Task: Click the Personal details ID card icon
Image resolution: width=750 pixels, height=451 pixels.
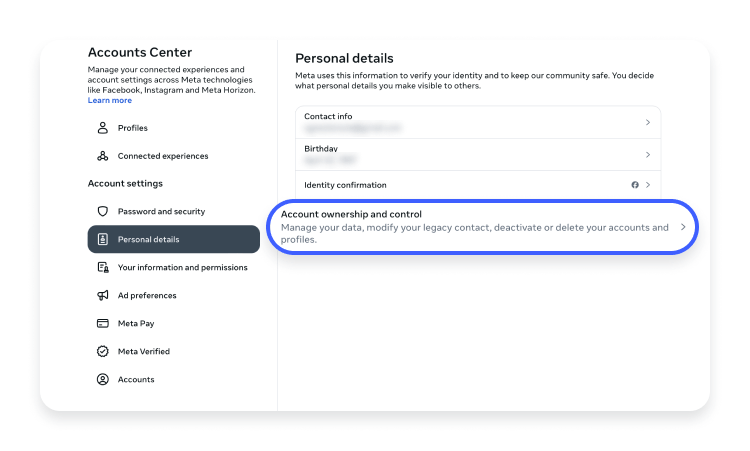Action: (x=102, y=239)
